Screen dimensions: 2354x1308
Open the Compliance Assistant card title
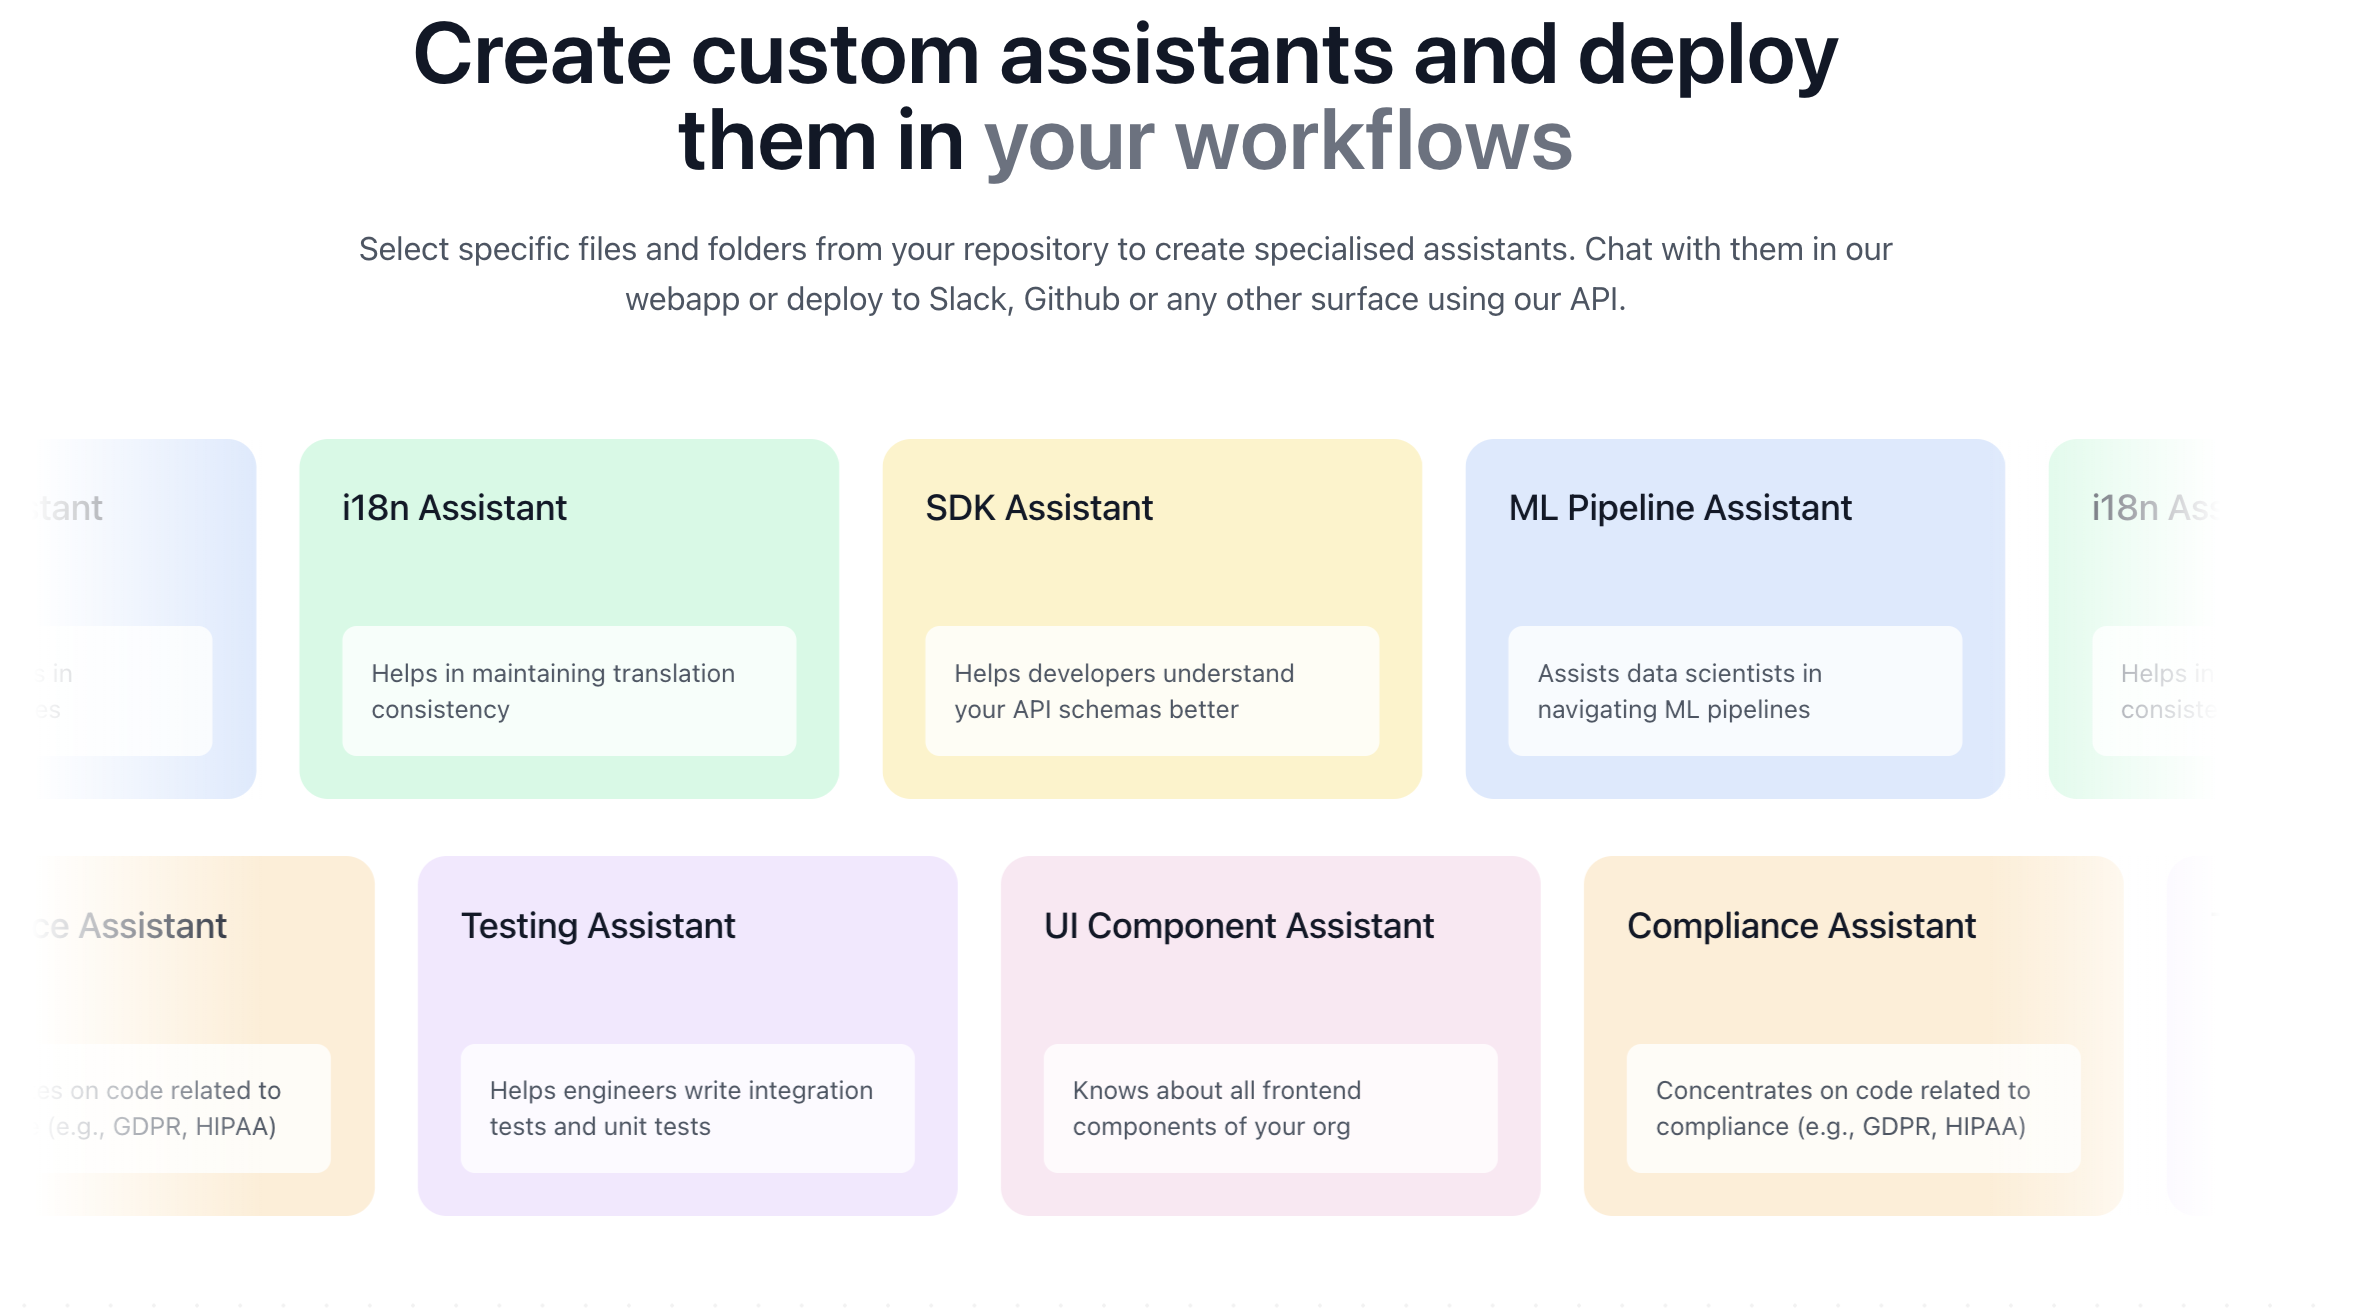[x=1800, y=926]
